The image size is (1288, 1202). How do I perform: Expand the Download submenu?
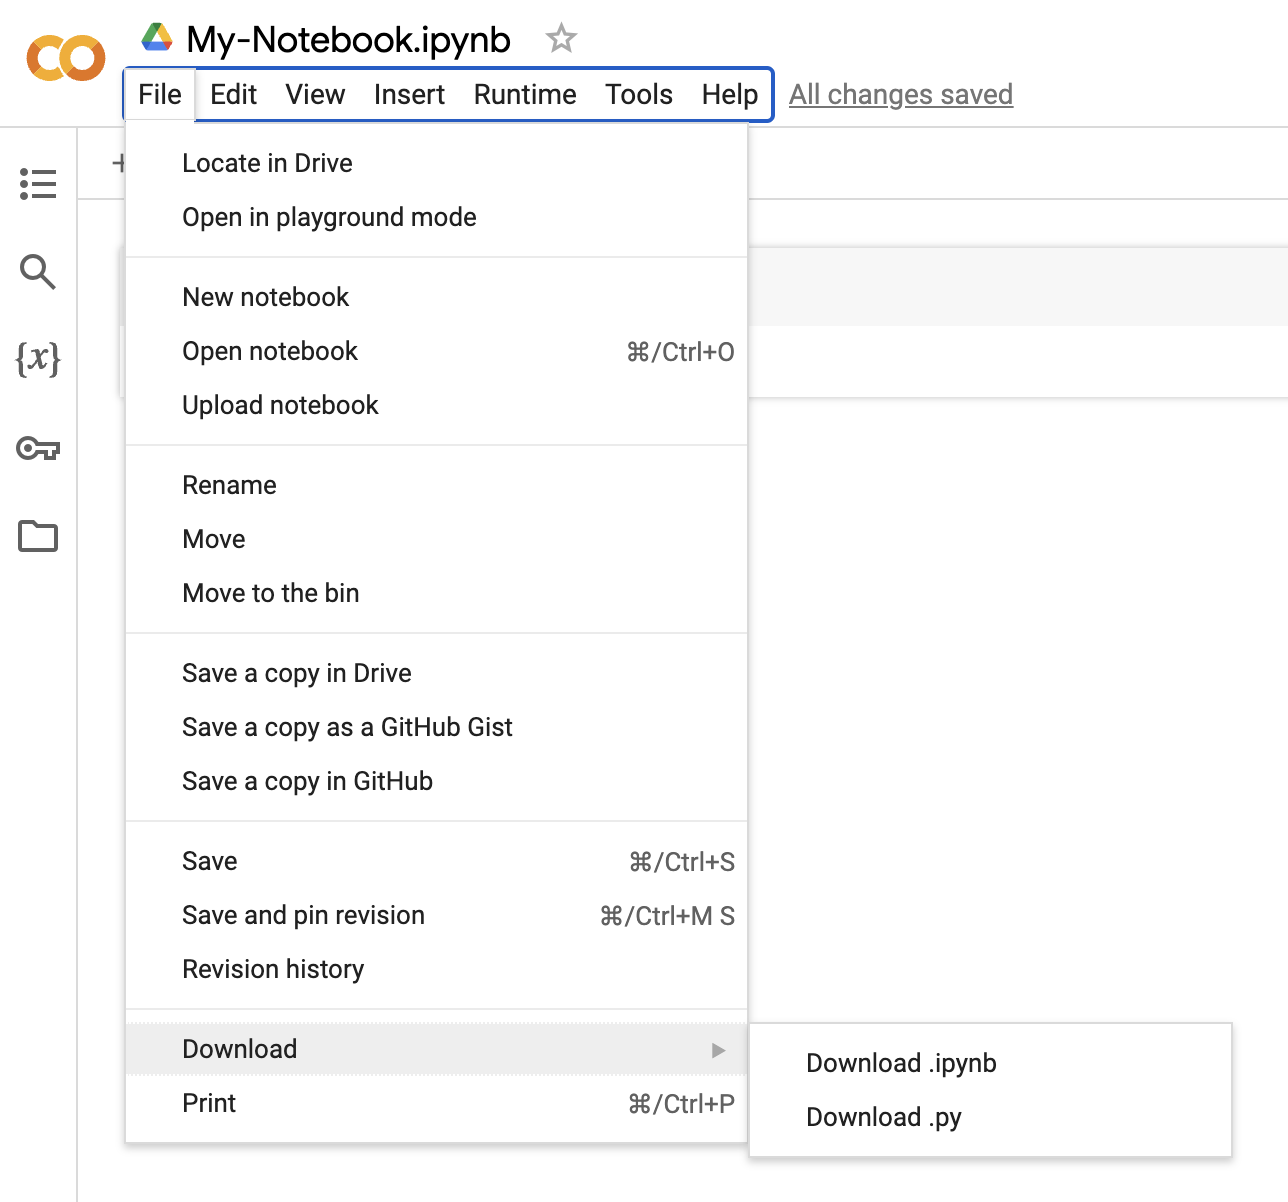pyautogui.click(x=240, y=1048)
